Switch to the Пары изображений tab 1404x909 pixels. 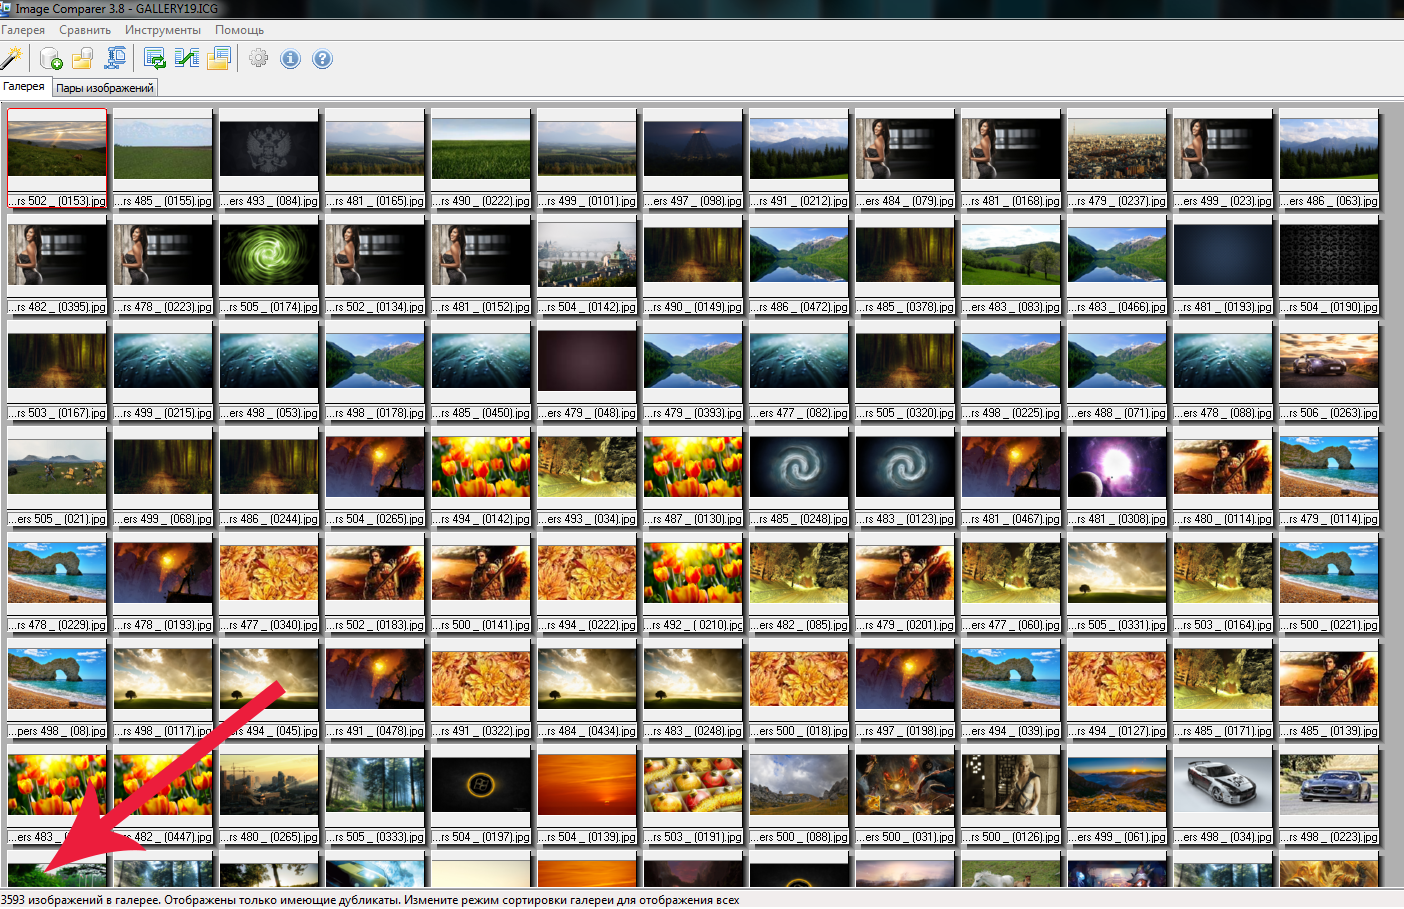pyautogui.click(x=105, y=88)
